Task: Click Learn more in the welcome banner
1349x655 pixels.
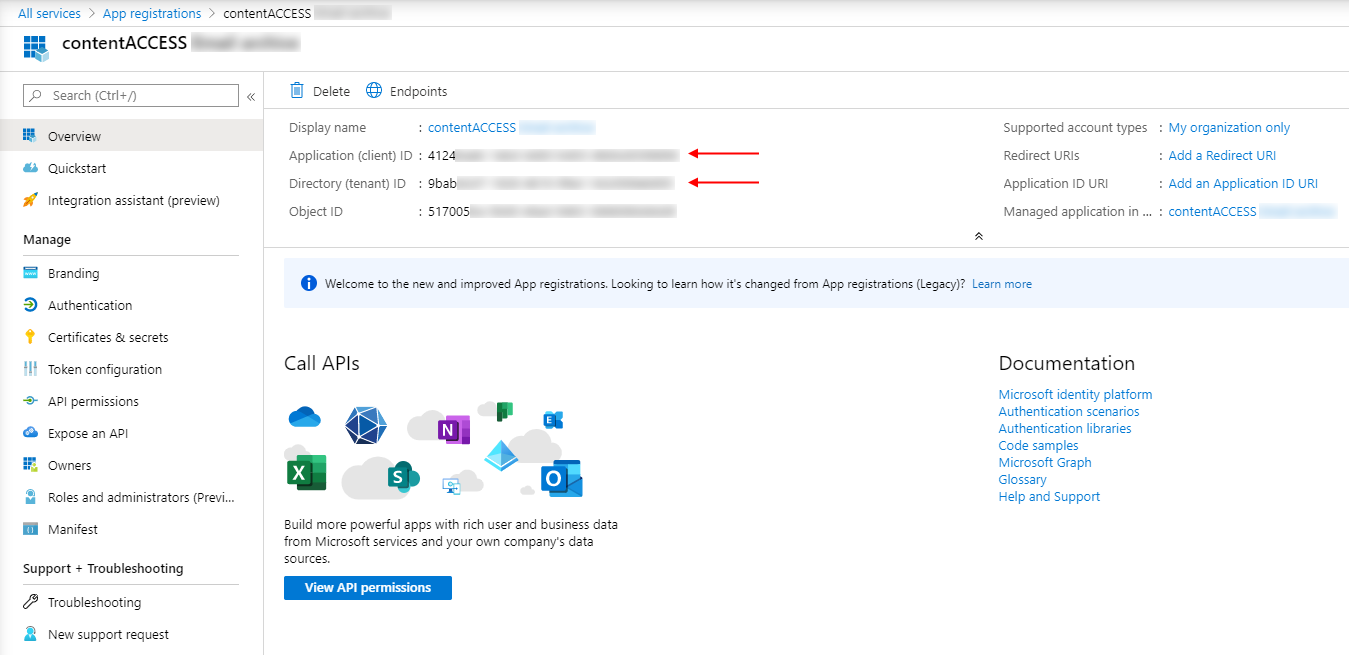Action: [x=1001, y=284]
